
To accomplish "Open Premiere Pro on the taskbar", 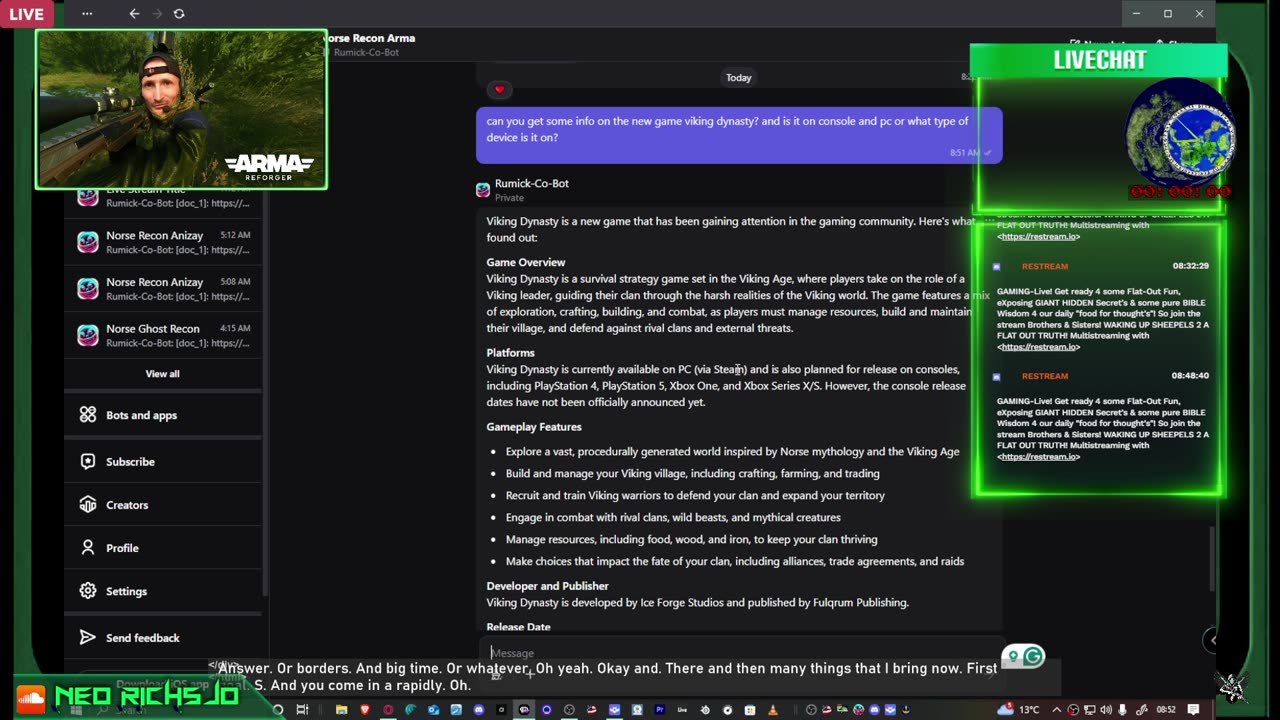I will click(661, 710).
